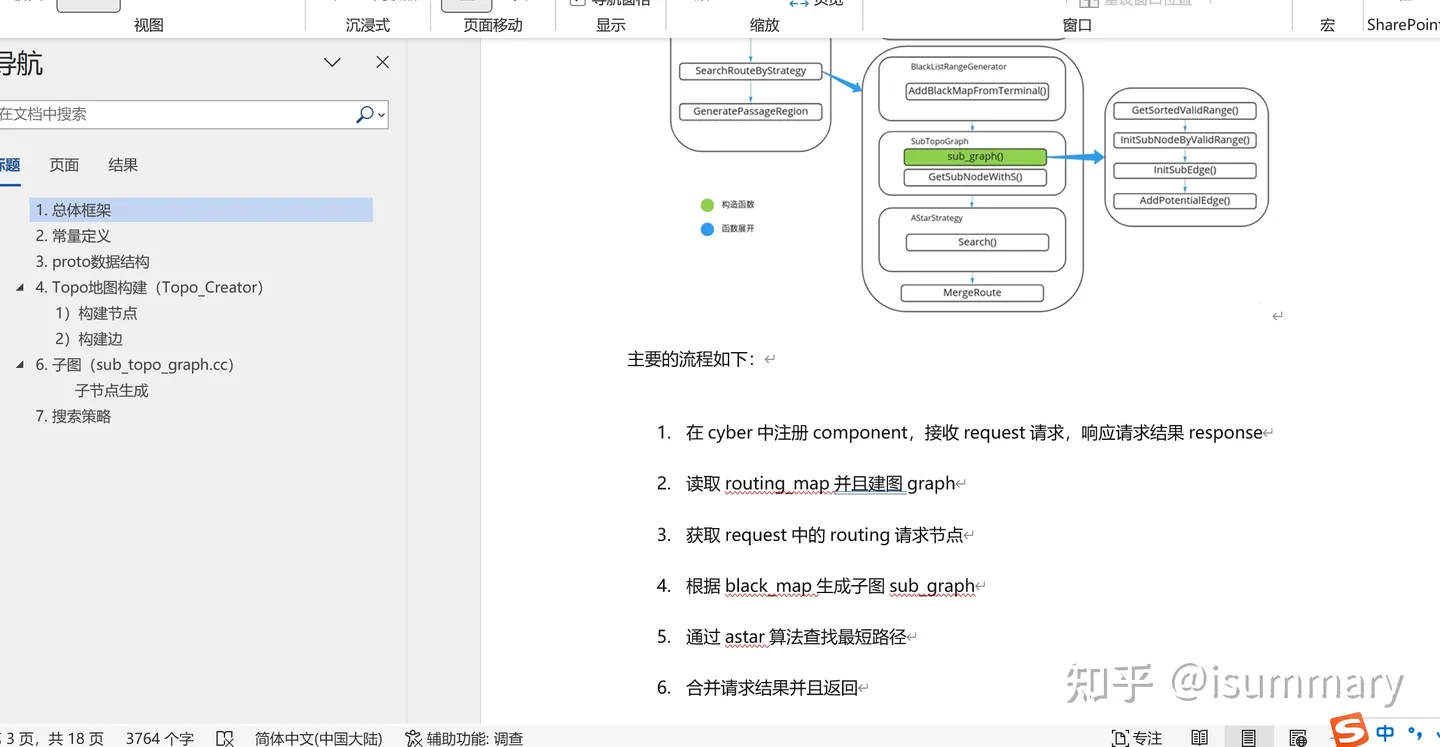1440x747 pixels.
Task: Click the language indicator 简体中文(中国大陆)
Action: [318, 738]
